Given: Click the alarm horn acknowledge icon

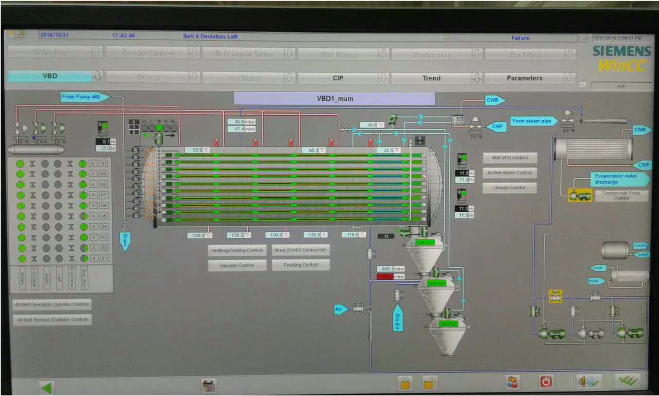Looking at the screenshot, I should pos(588,381).
